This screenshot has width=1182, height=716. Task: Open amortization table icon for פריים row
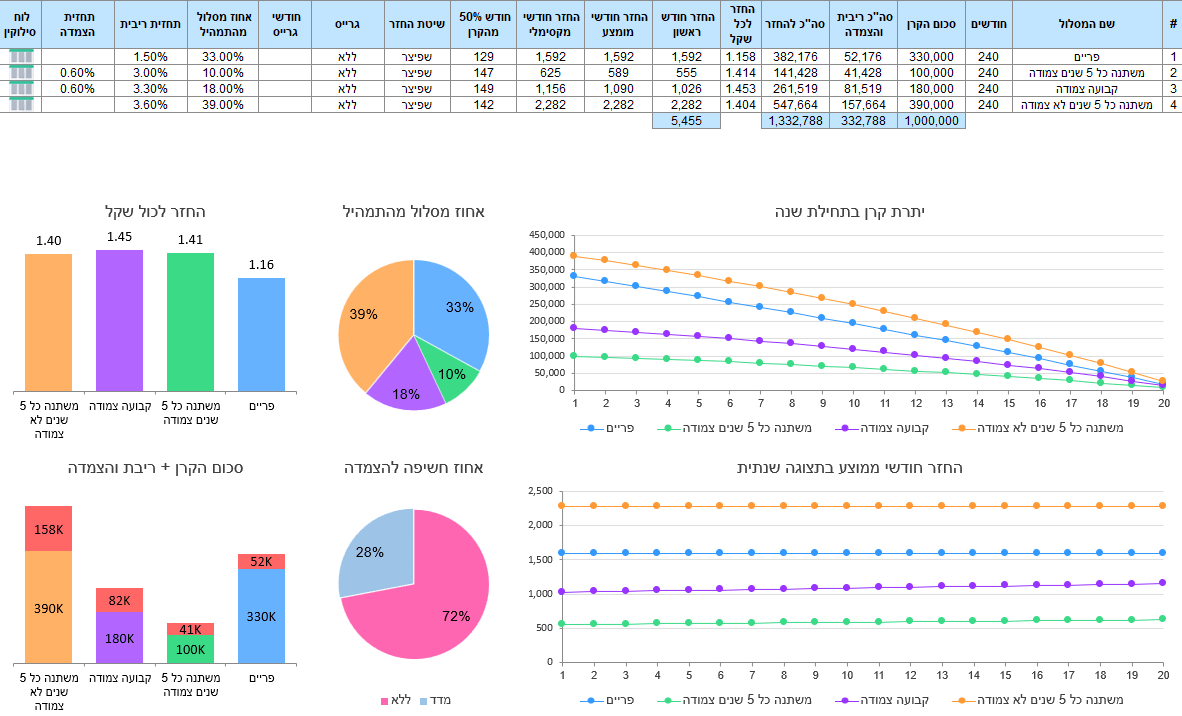click(x=21, y=57)
